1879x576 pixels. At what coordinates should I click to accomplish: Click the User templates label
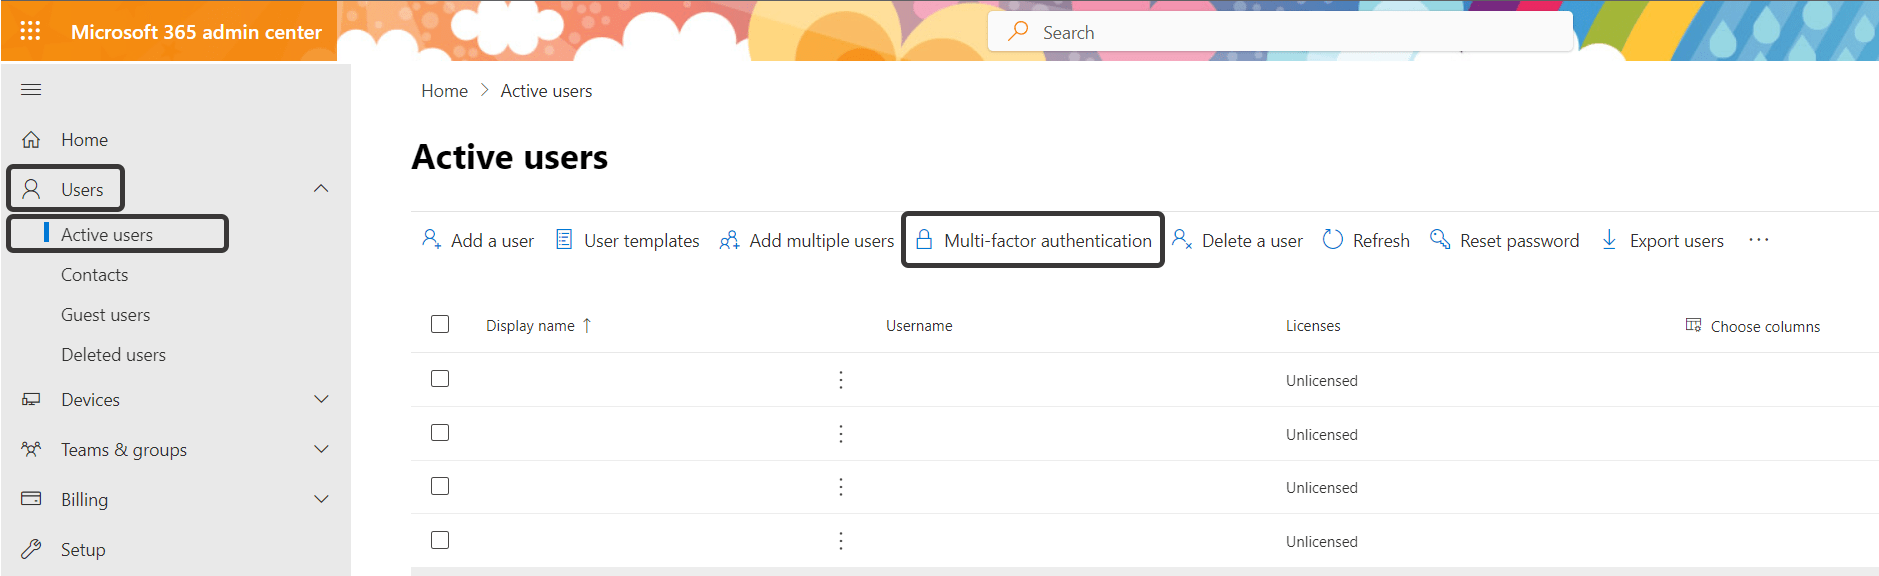tap(642, 241)
